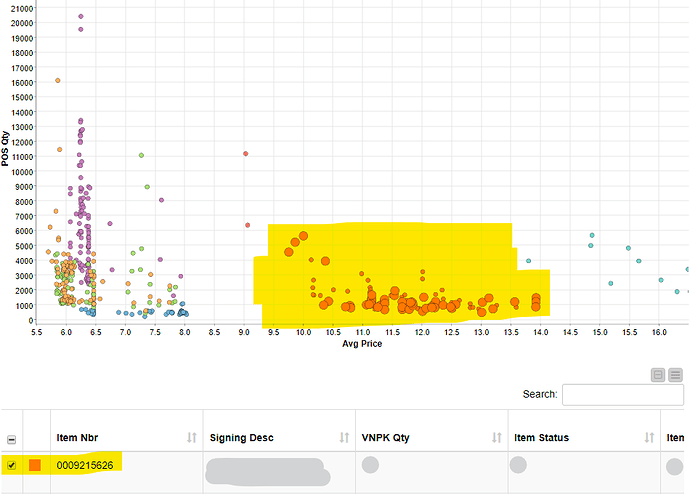
Task: Click the gray circle in VNPK Qty cell
Action: pyautogui.click(x=370, y=465)
